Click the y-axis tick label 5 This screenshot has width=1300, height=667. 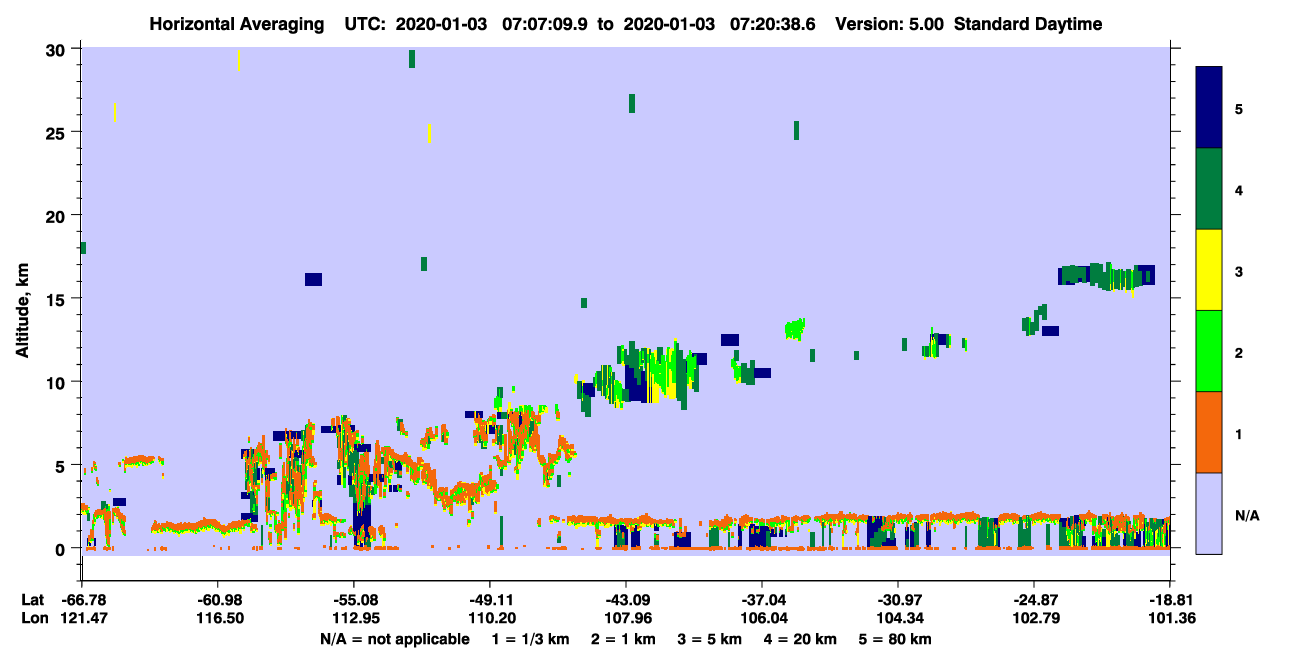[63, 465]
